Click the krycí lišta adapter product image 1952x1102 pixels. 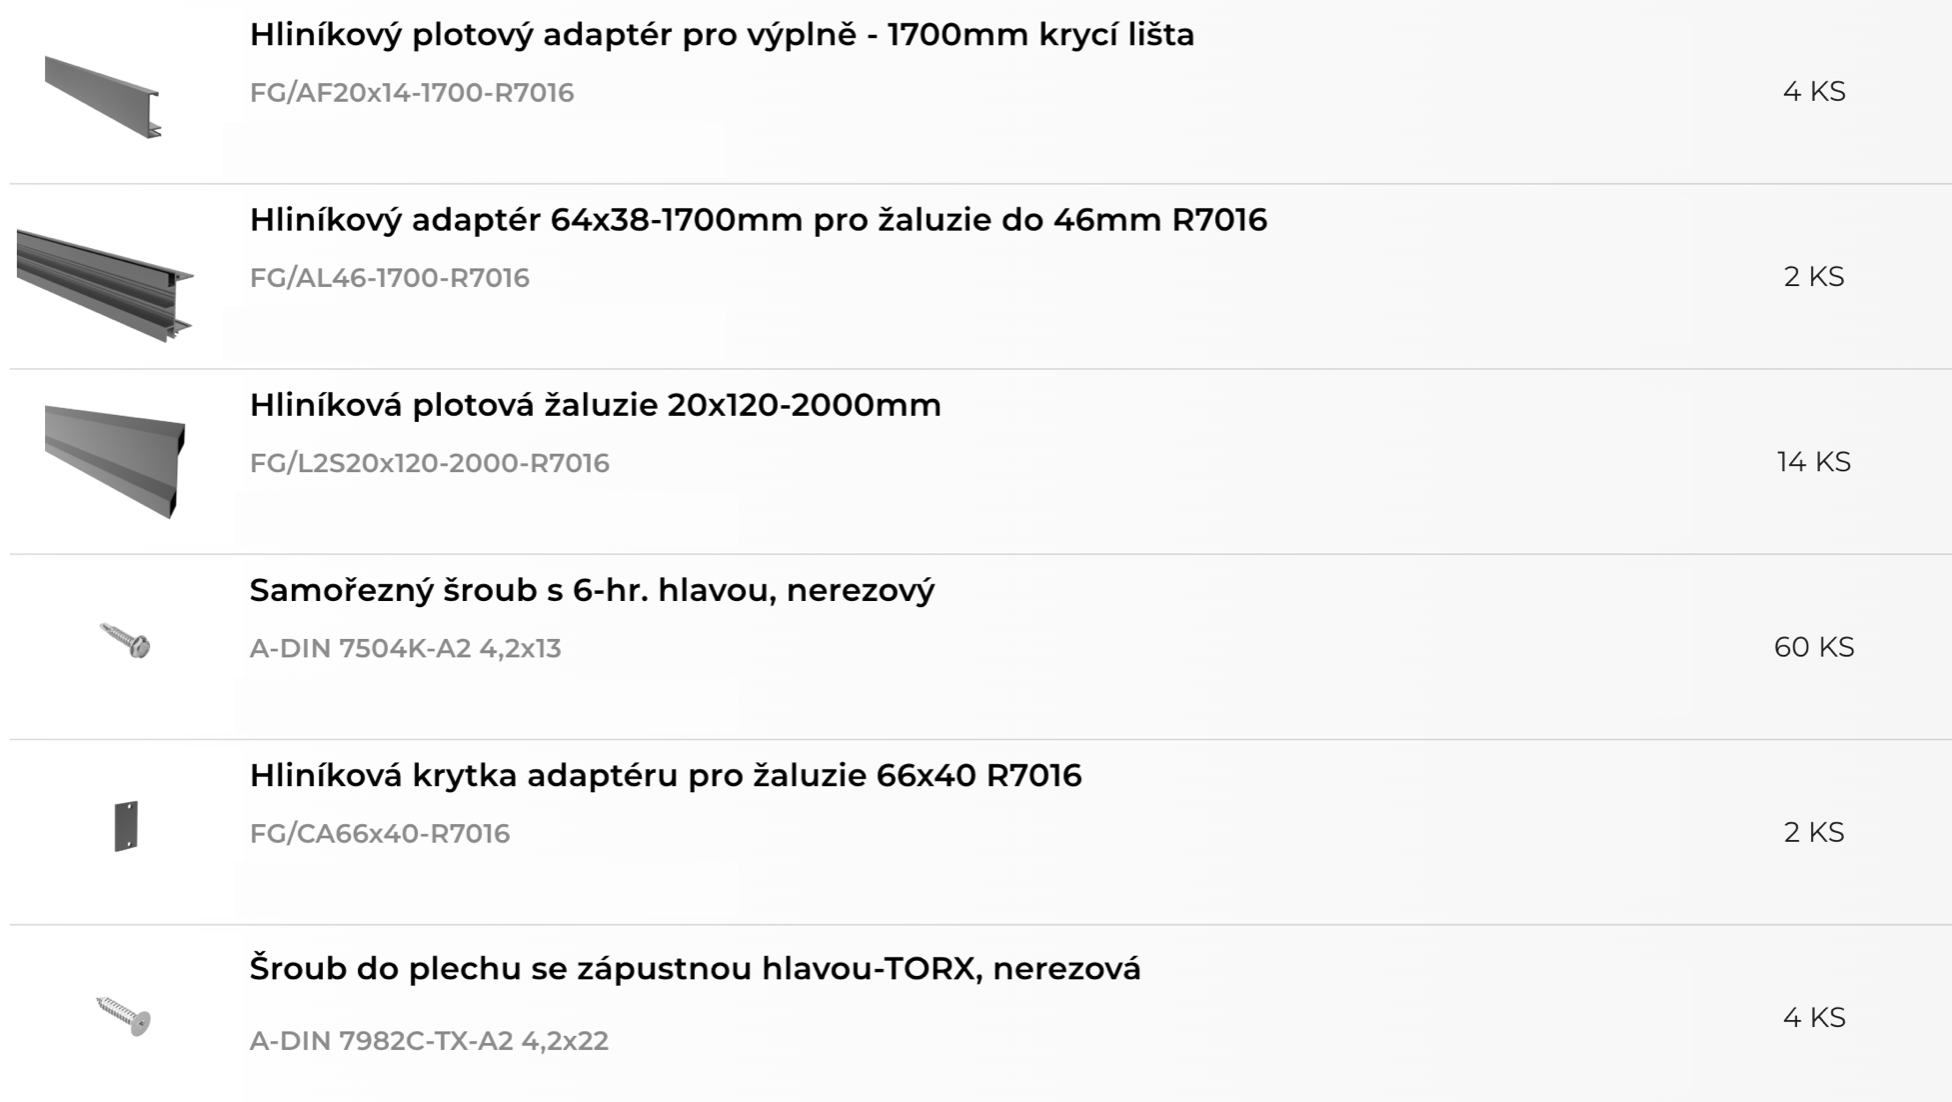[x=103, y=97]
